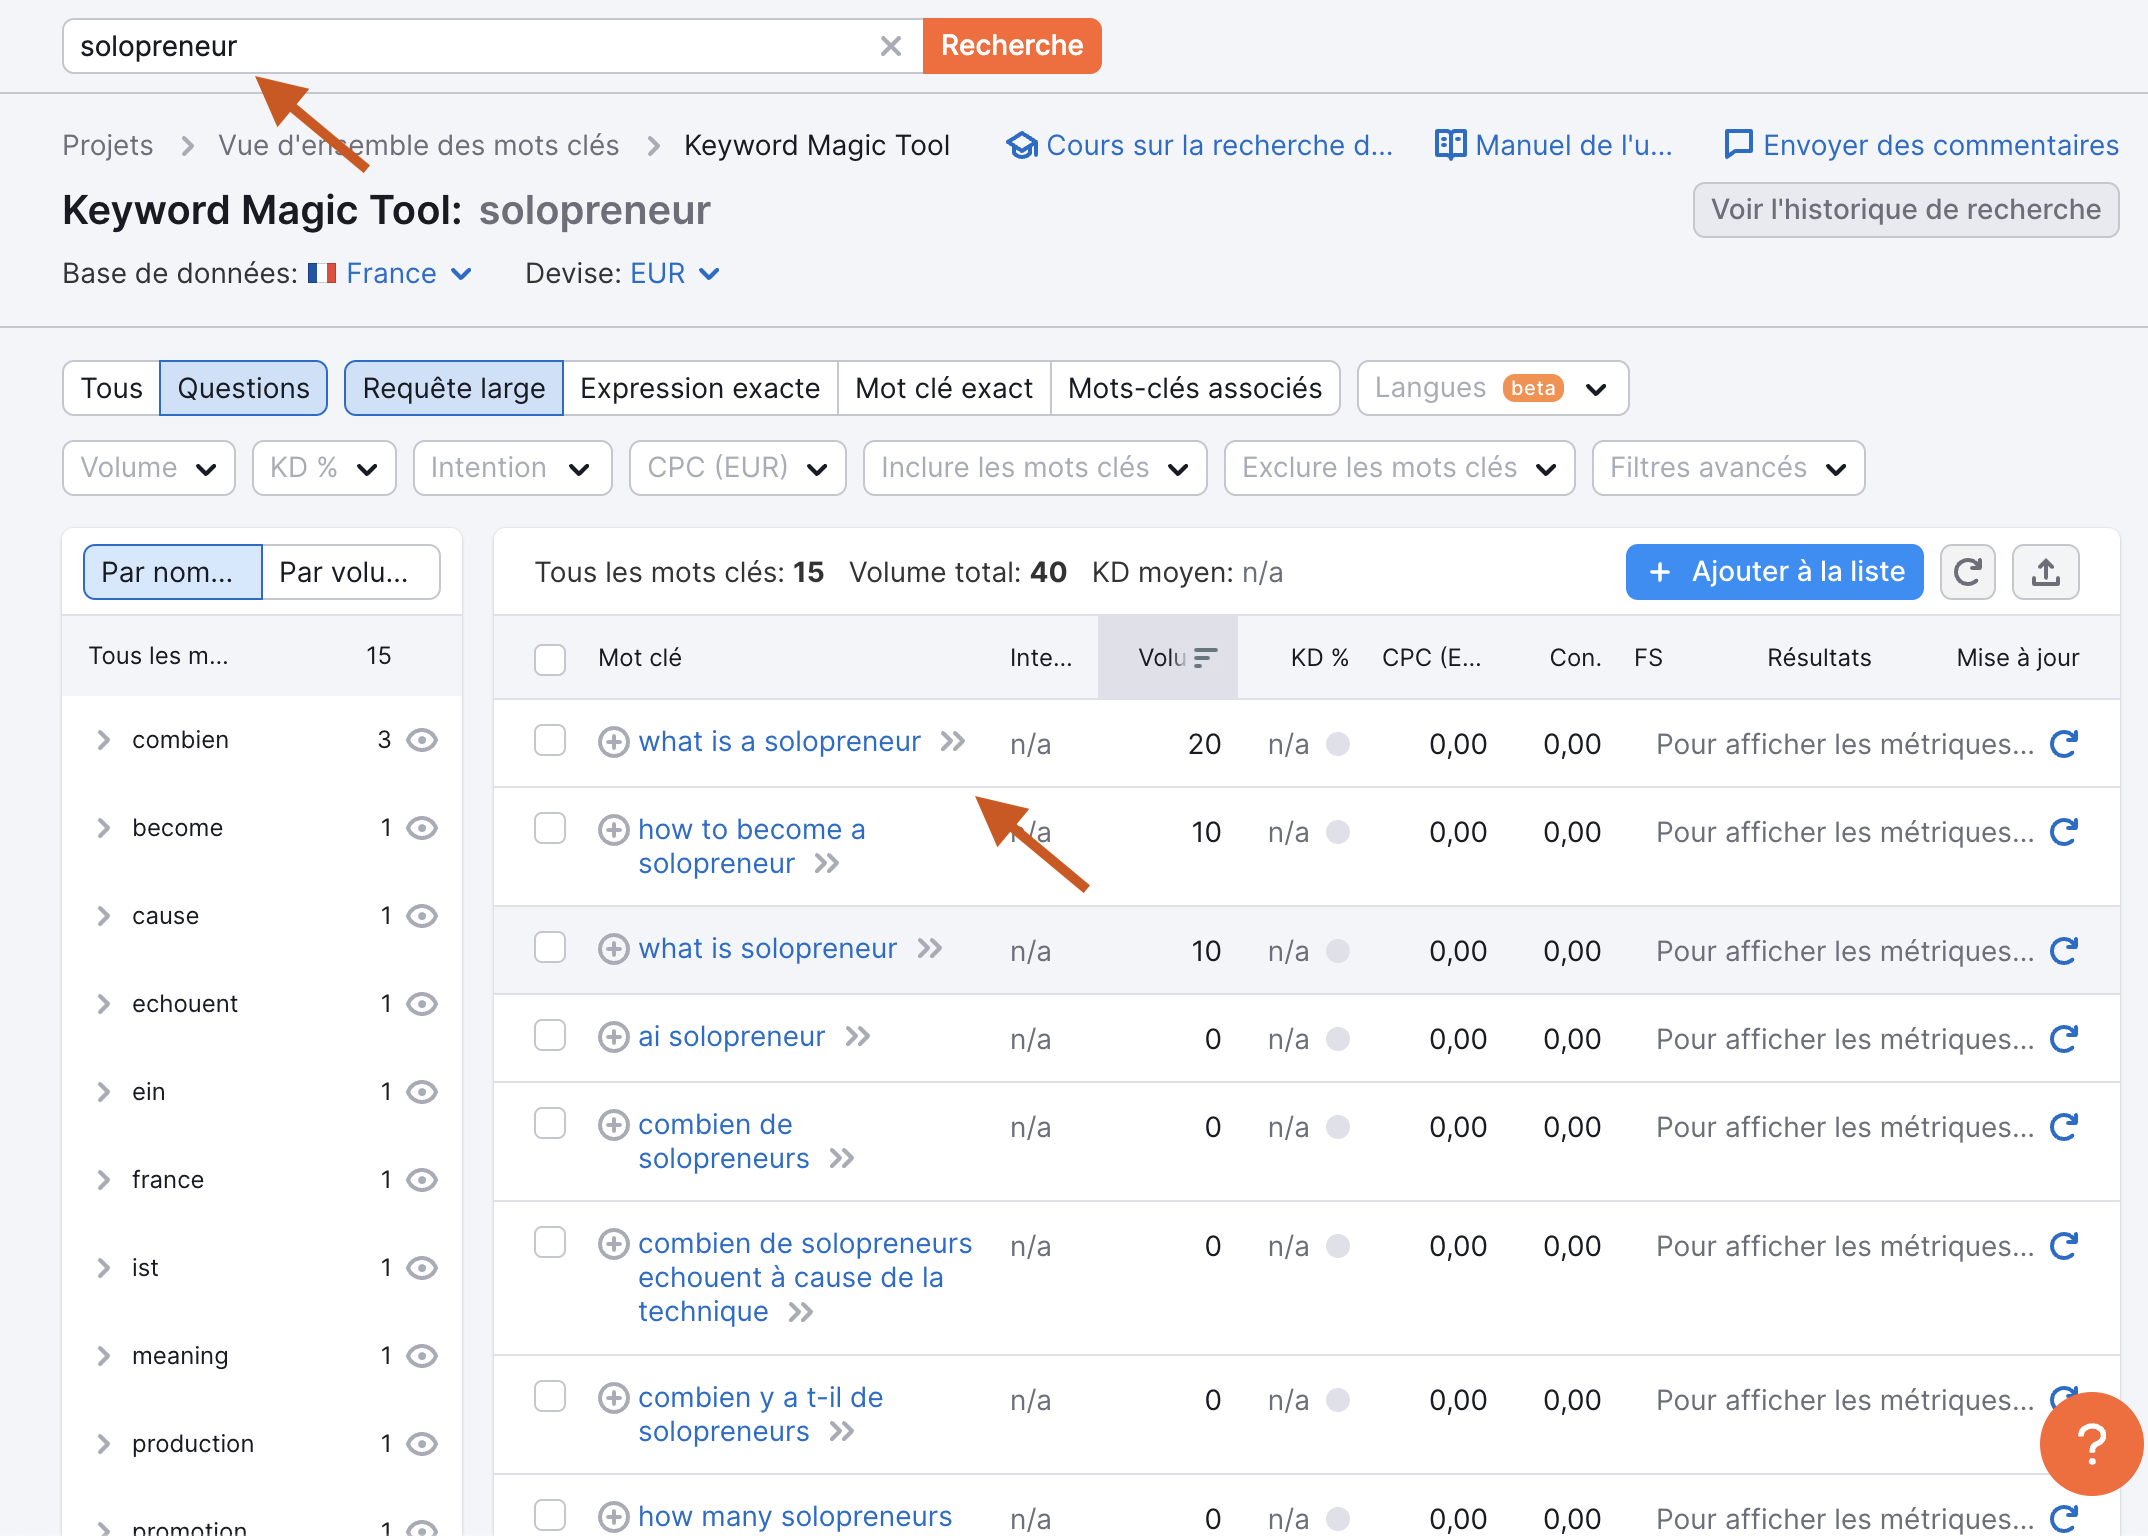The height and width of the screenshot is (1536, 2148).
Task: Switch to the 'Mot clé exact' tab
Action: pyautogui.click(x=943, y=388)
